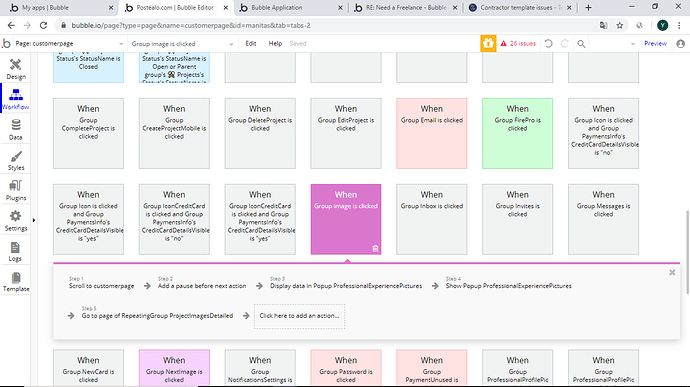Open the Plugins section
This screenshot has height=387, width=690.
[15, 190]
